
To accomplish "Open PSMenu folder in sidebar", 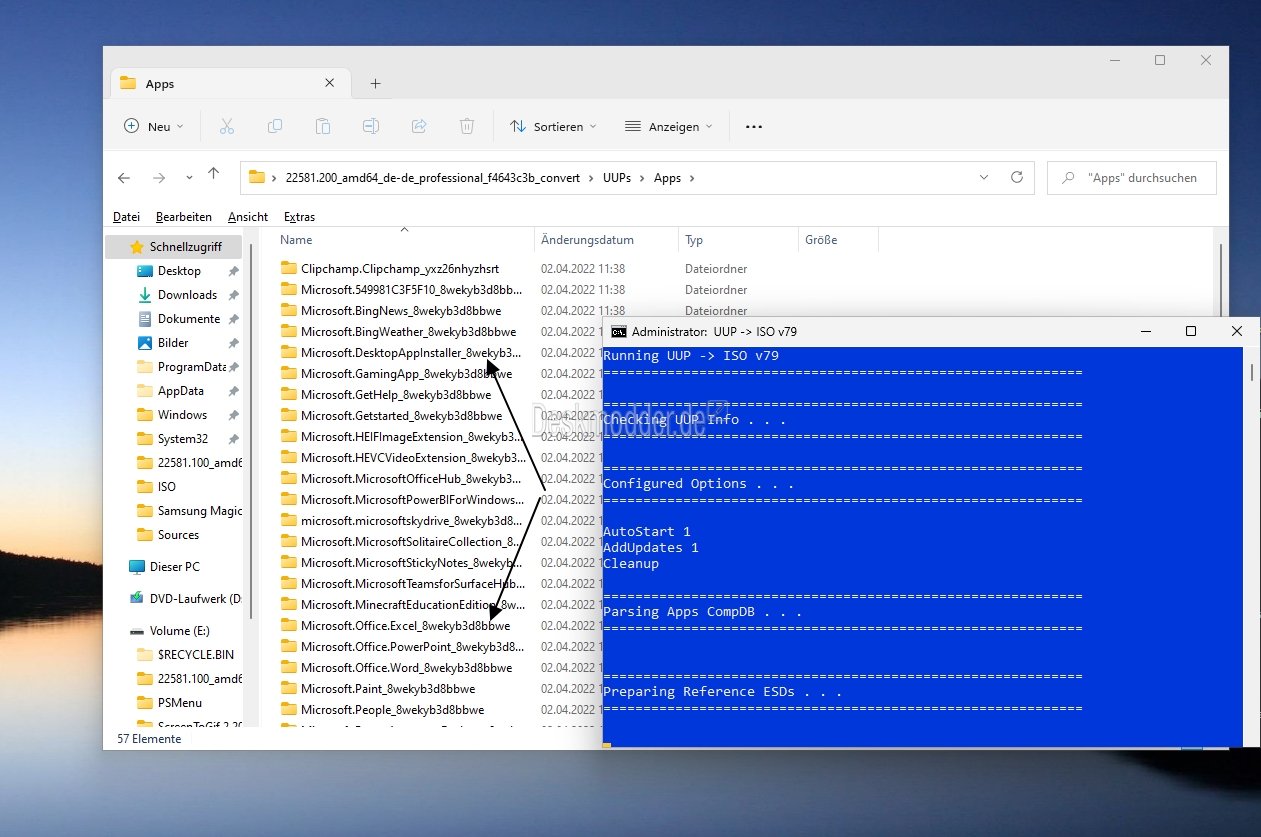I will (x=179, y=703).
